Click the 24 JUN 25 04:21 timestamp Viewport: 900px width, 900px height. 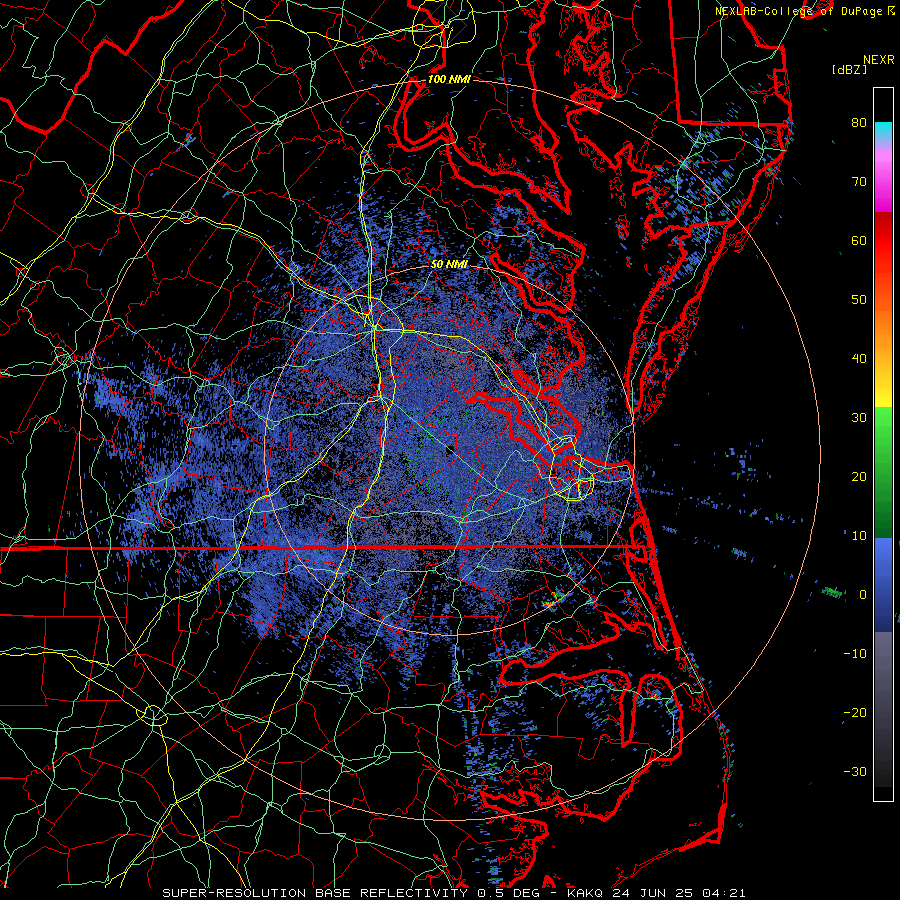click(679, 893)
